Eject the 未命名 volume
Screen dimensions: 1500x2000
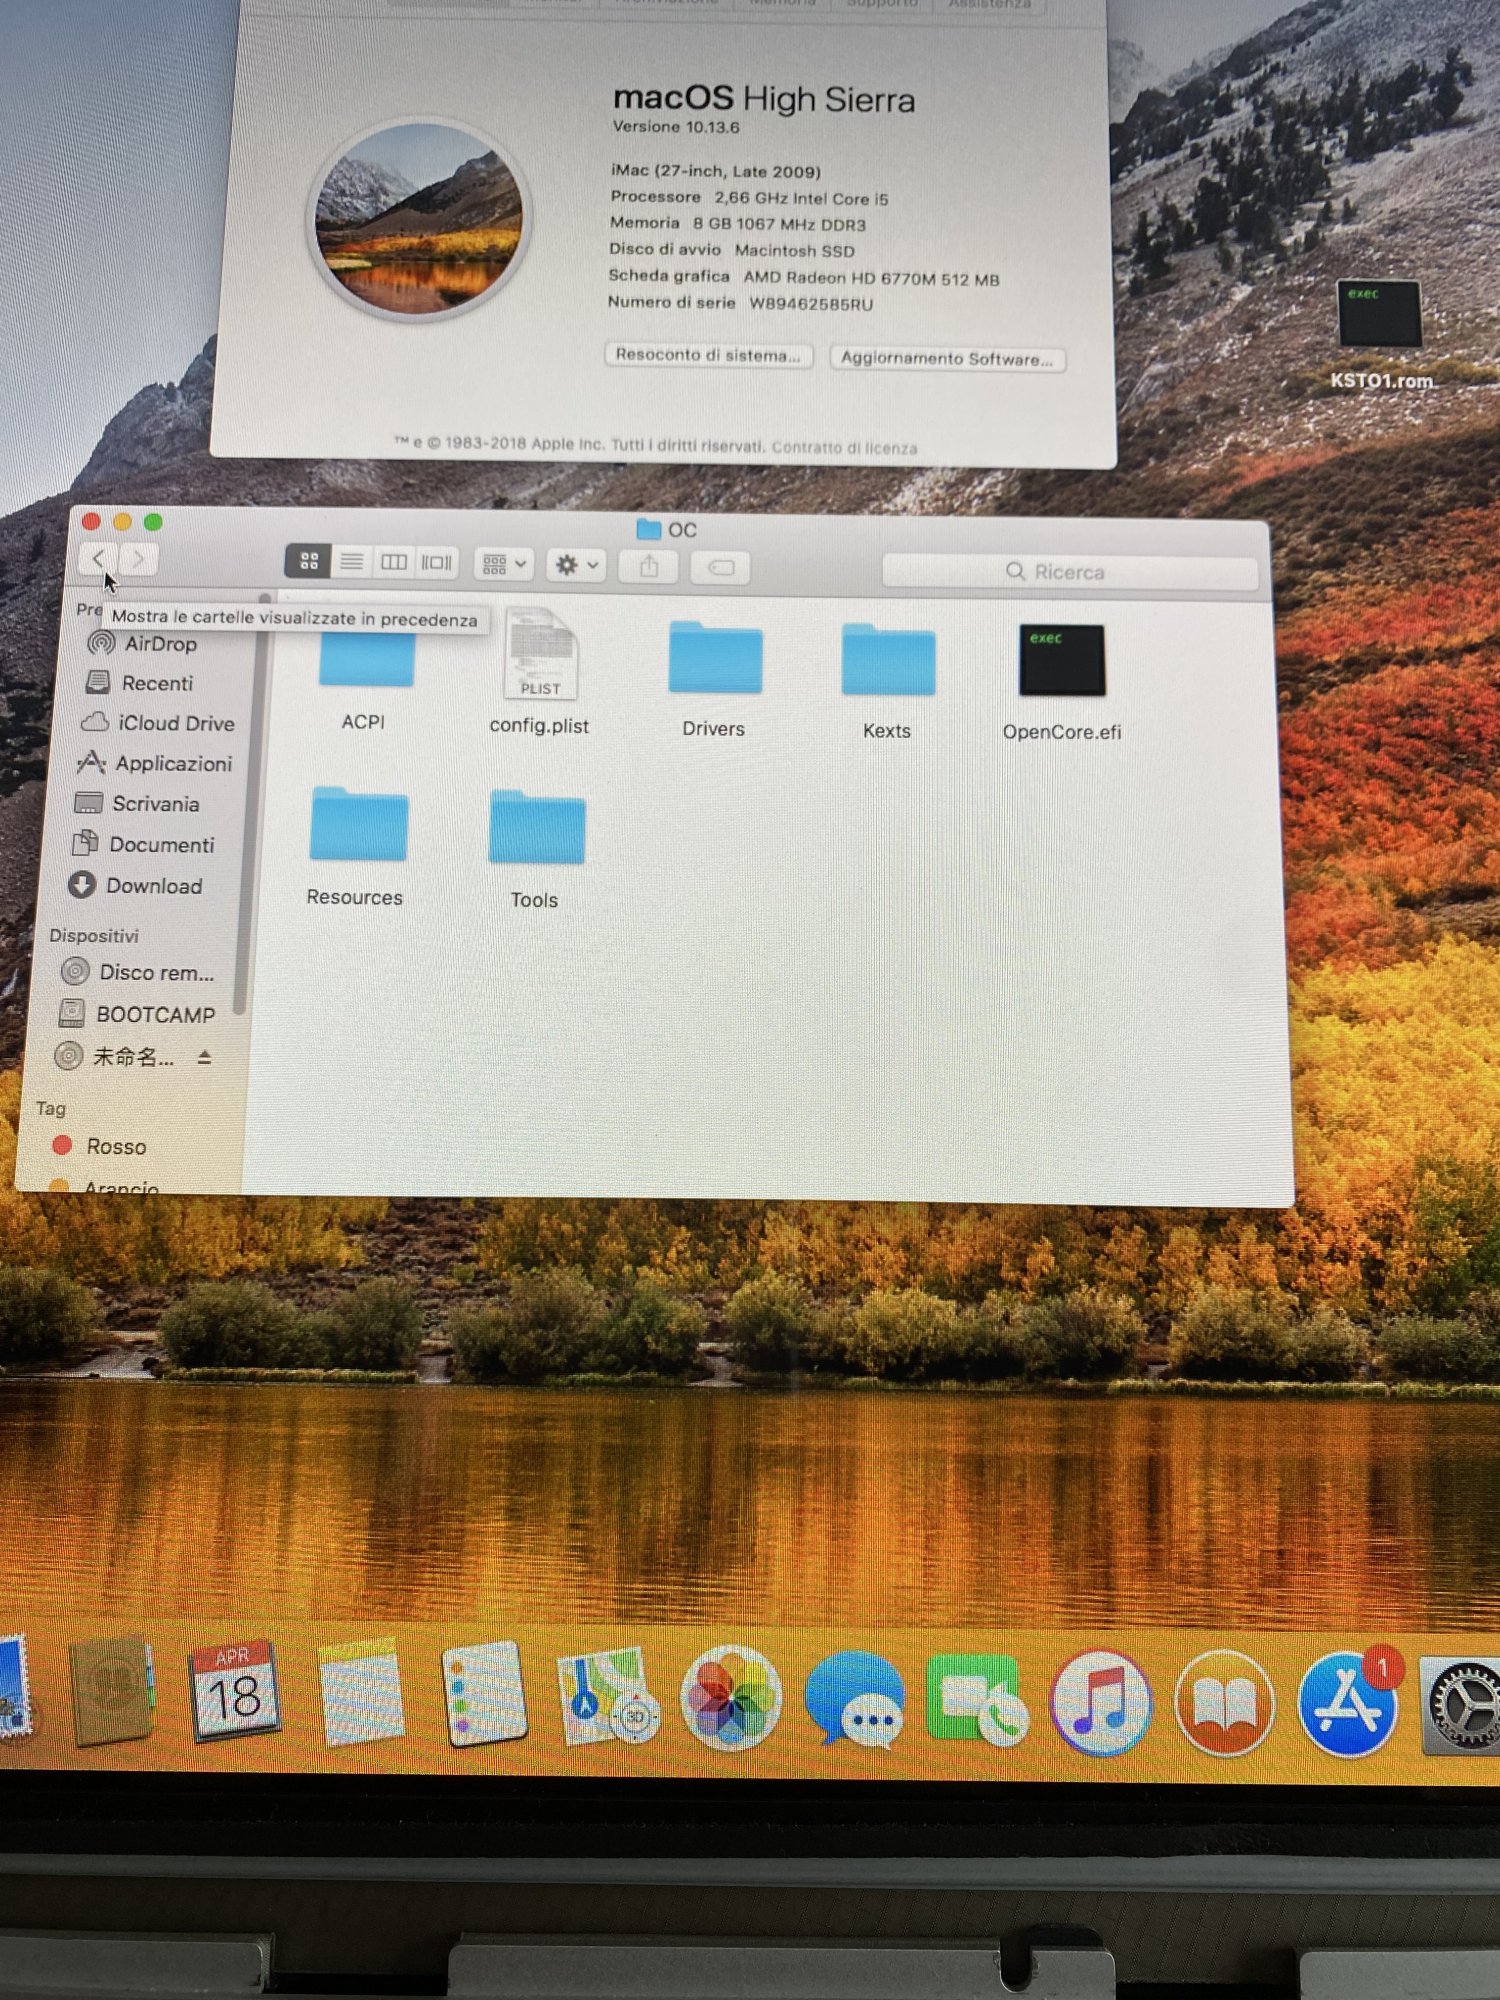(x=205, y=1057)
